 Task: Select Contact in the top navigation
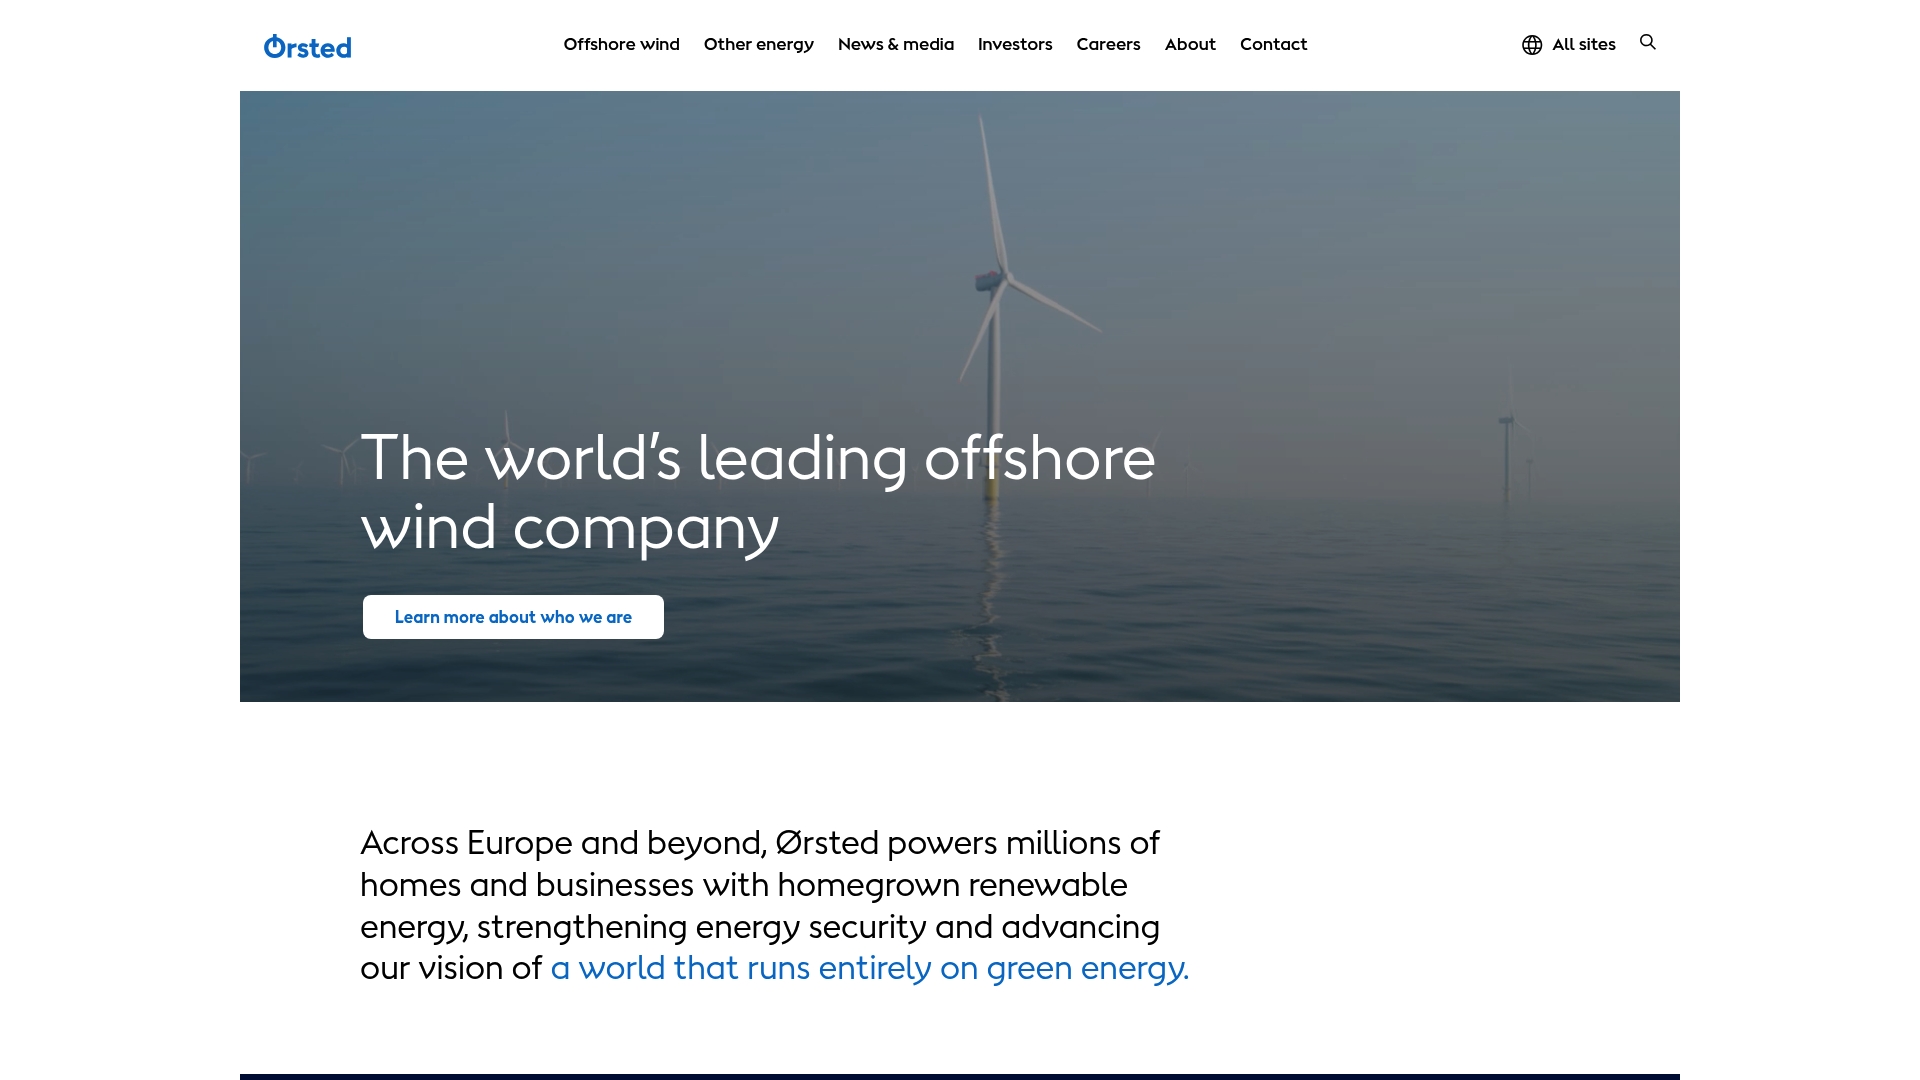click(x=1273, y=44)
